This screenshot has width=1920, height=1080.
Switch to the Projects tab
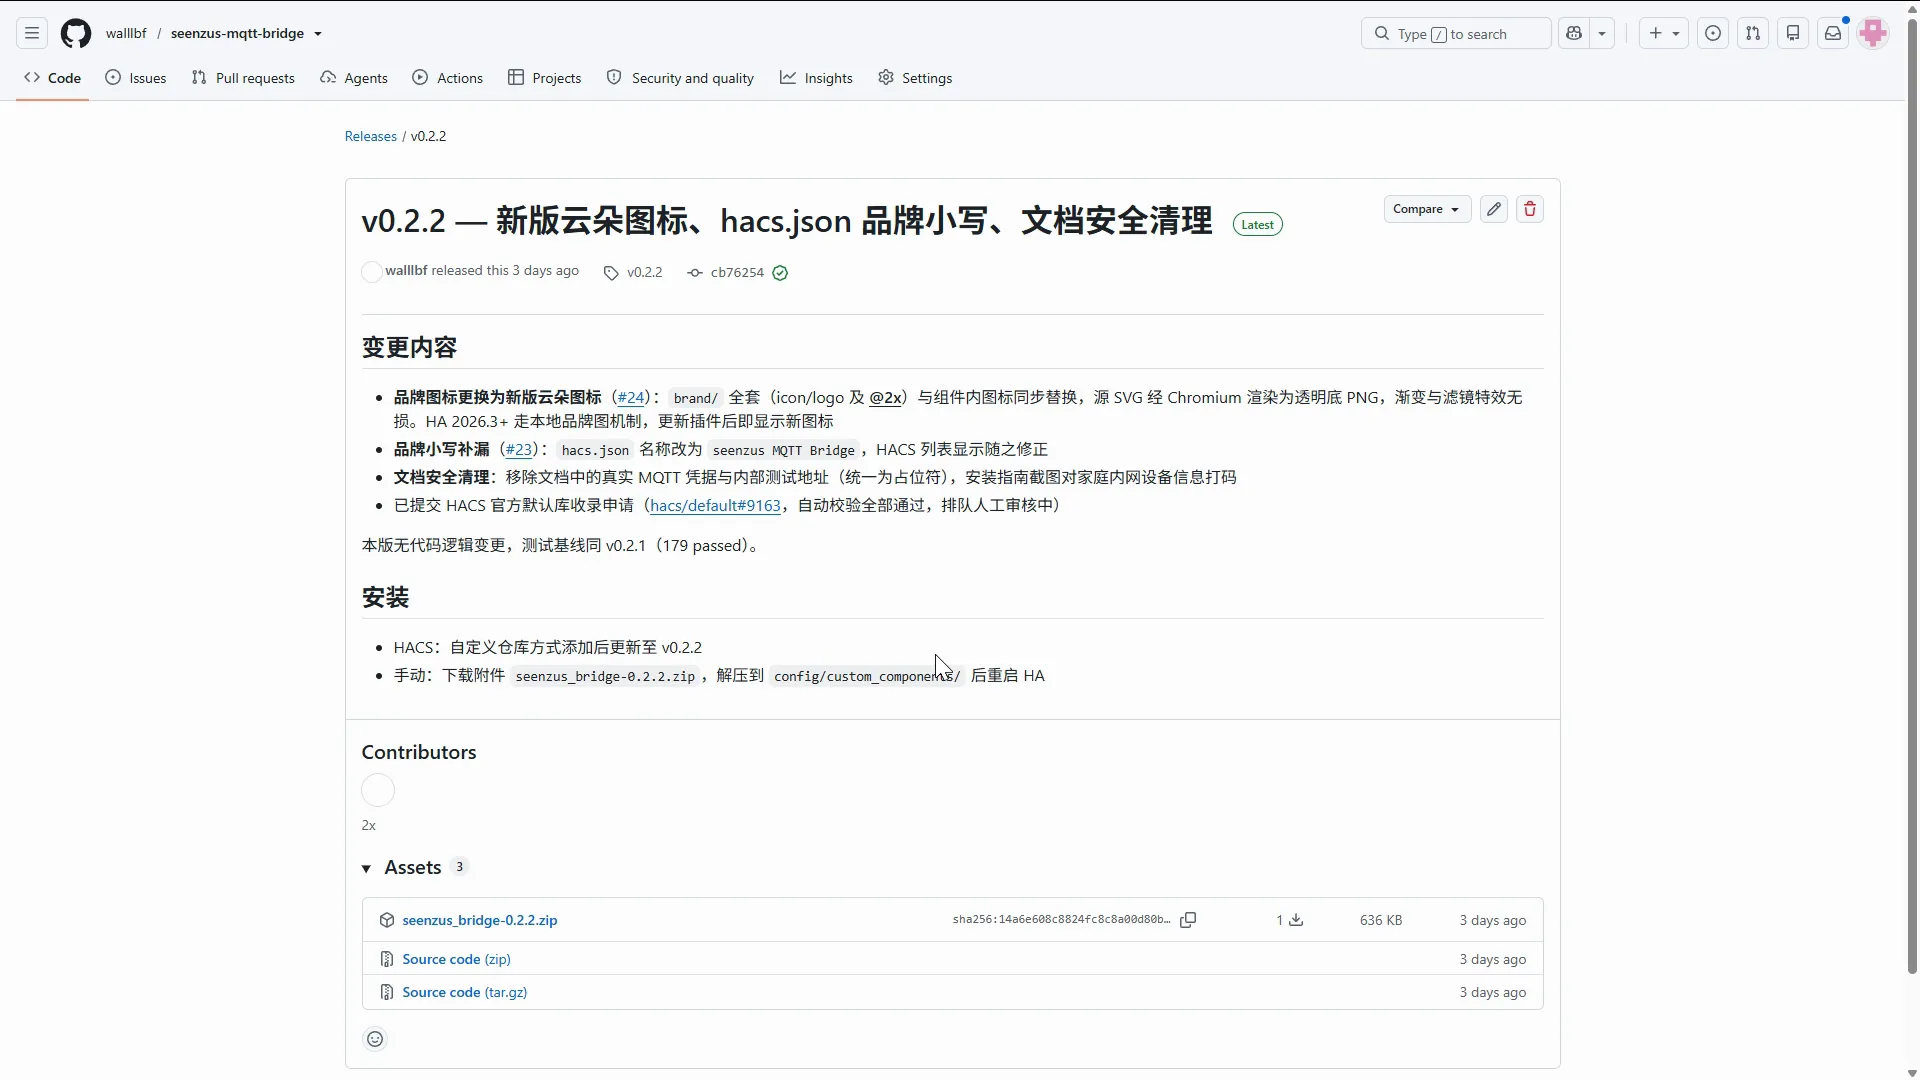point(544,78)
